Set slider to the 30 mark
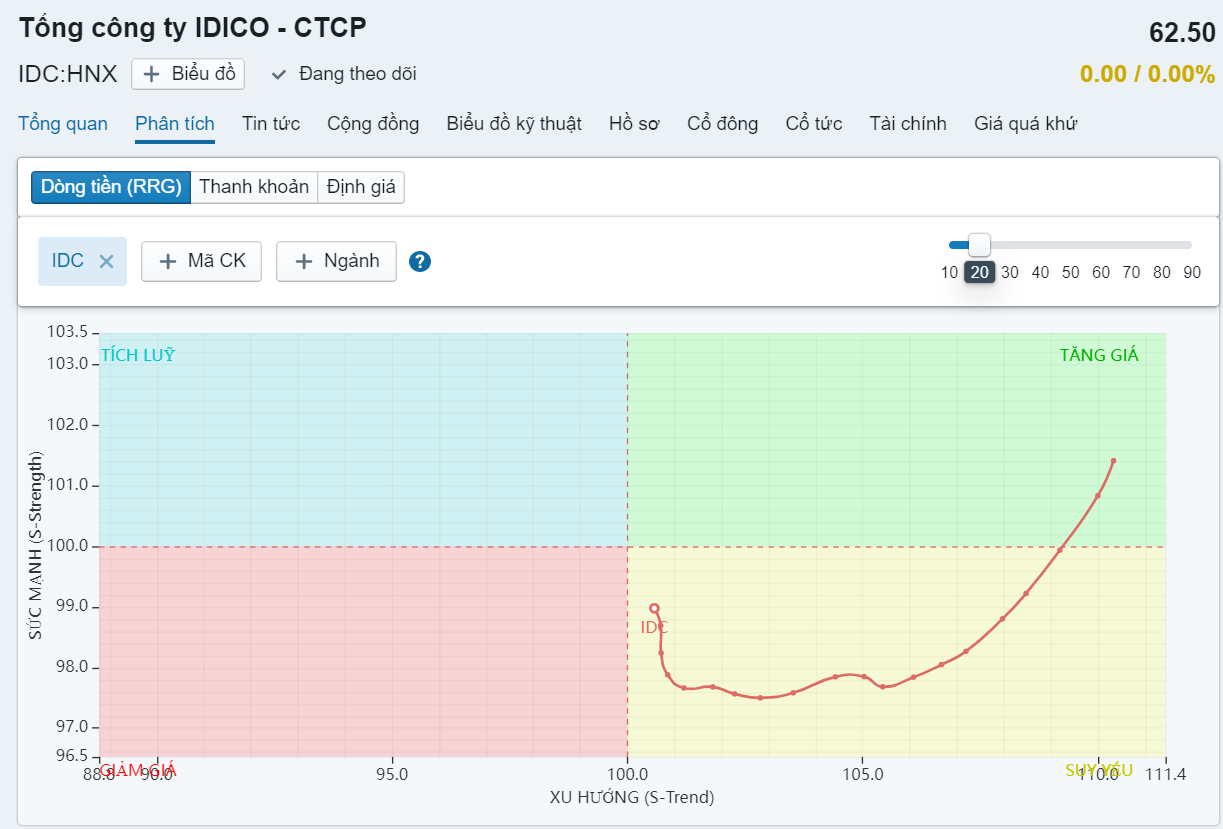The image size is (1223, 829). [x=1010, y=272]
